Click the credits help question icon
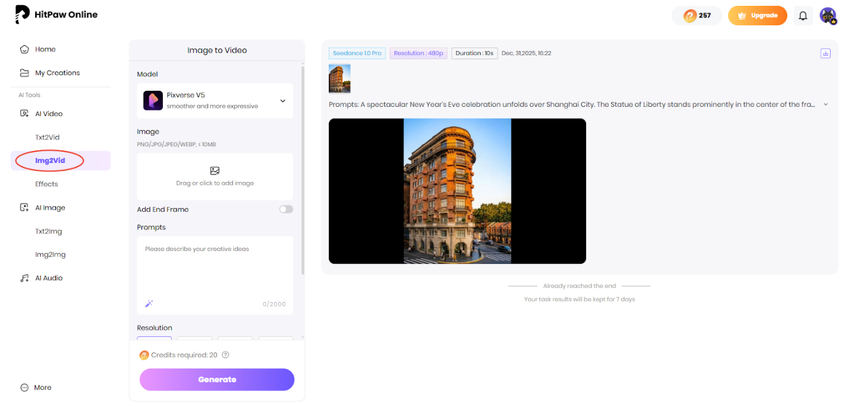The image size is (854, 409). point(225,355)
